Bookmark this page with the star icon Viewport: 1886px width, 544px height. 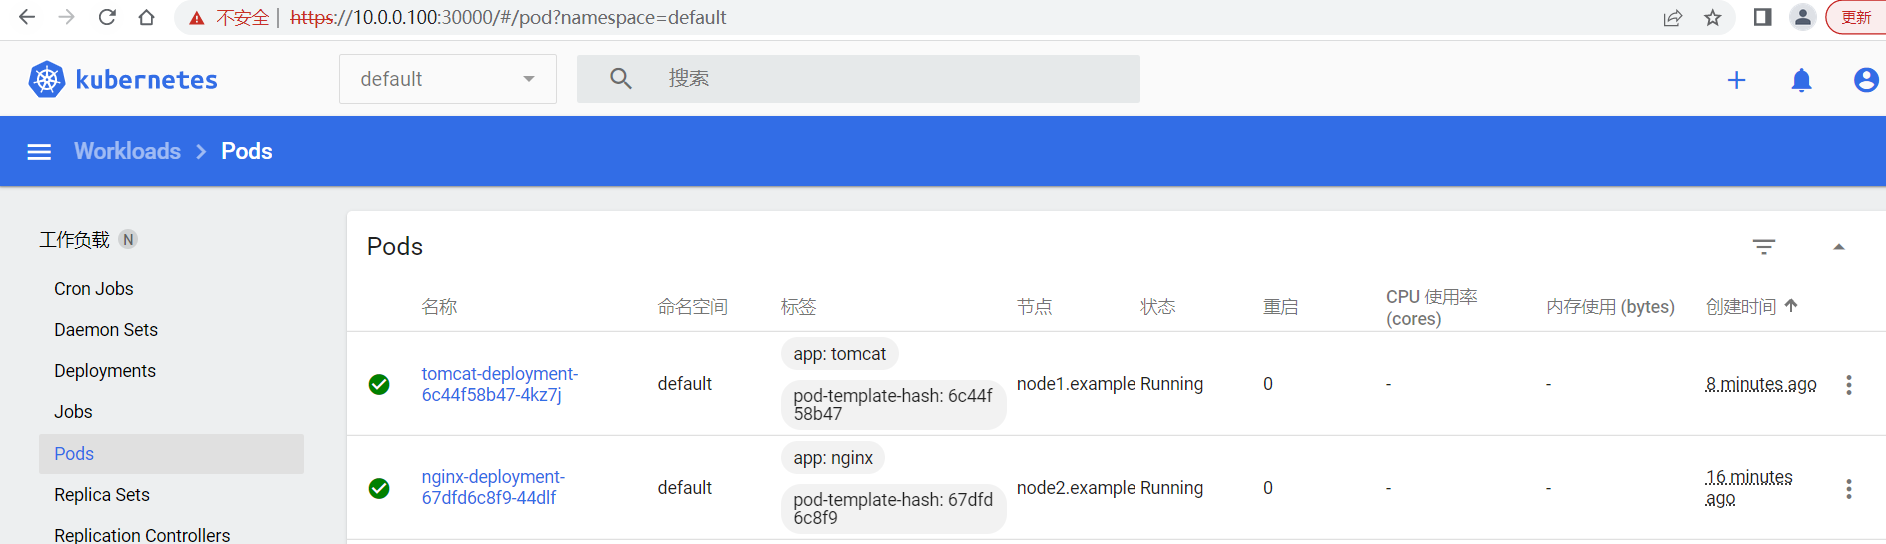click(1713, 18)
